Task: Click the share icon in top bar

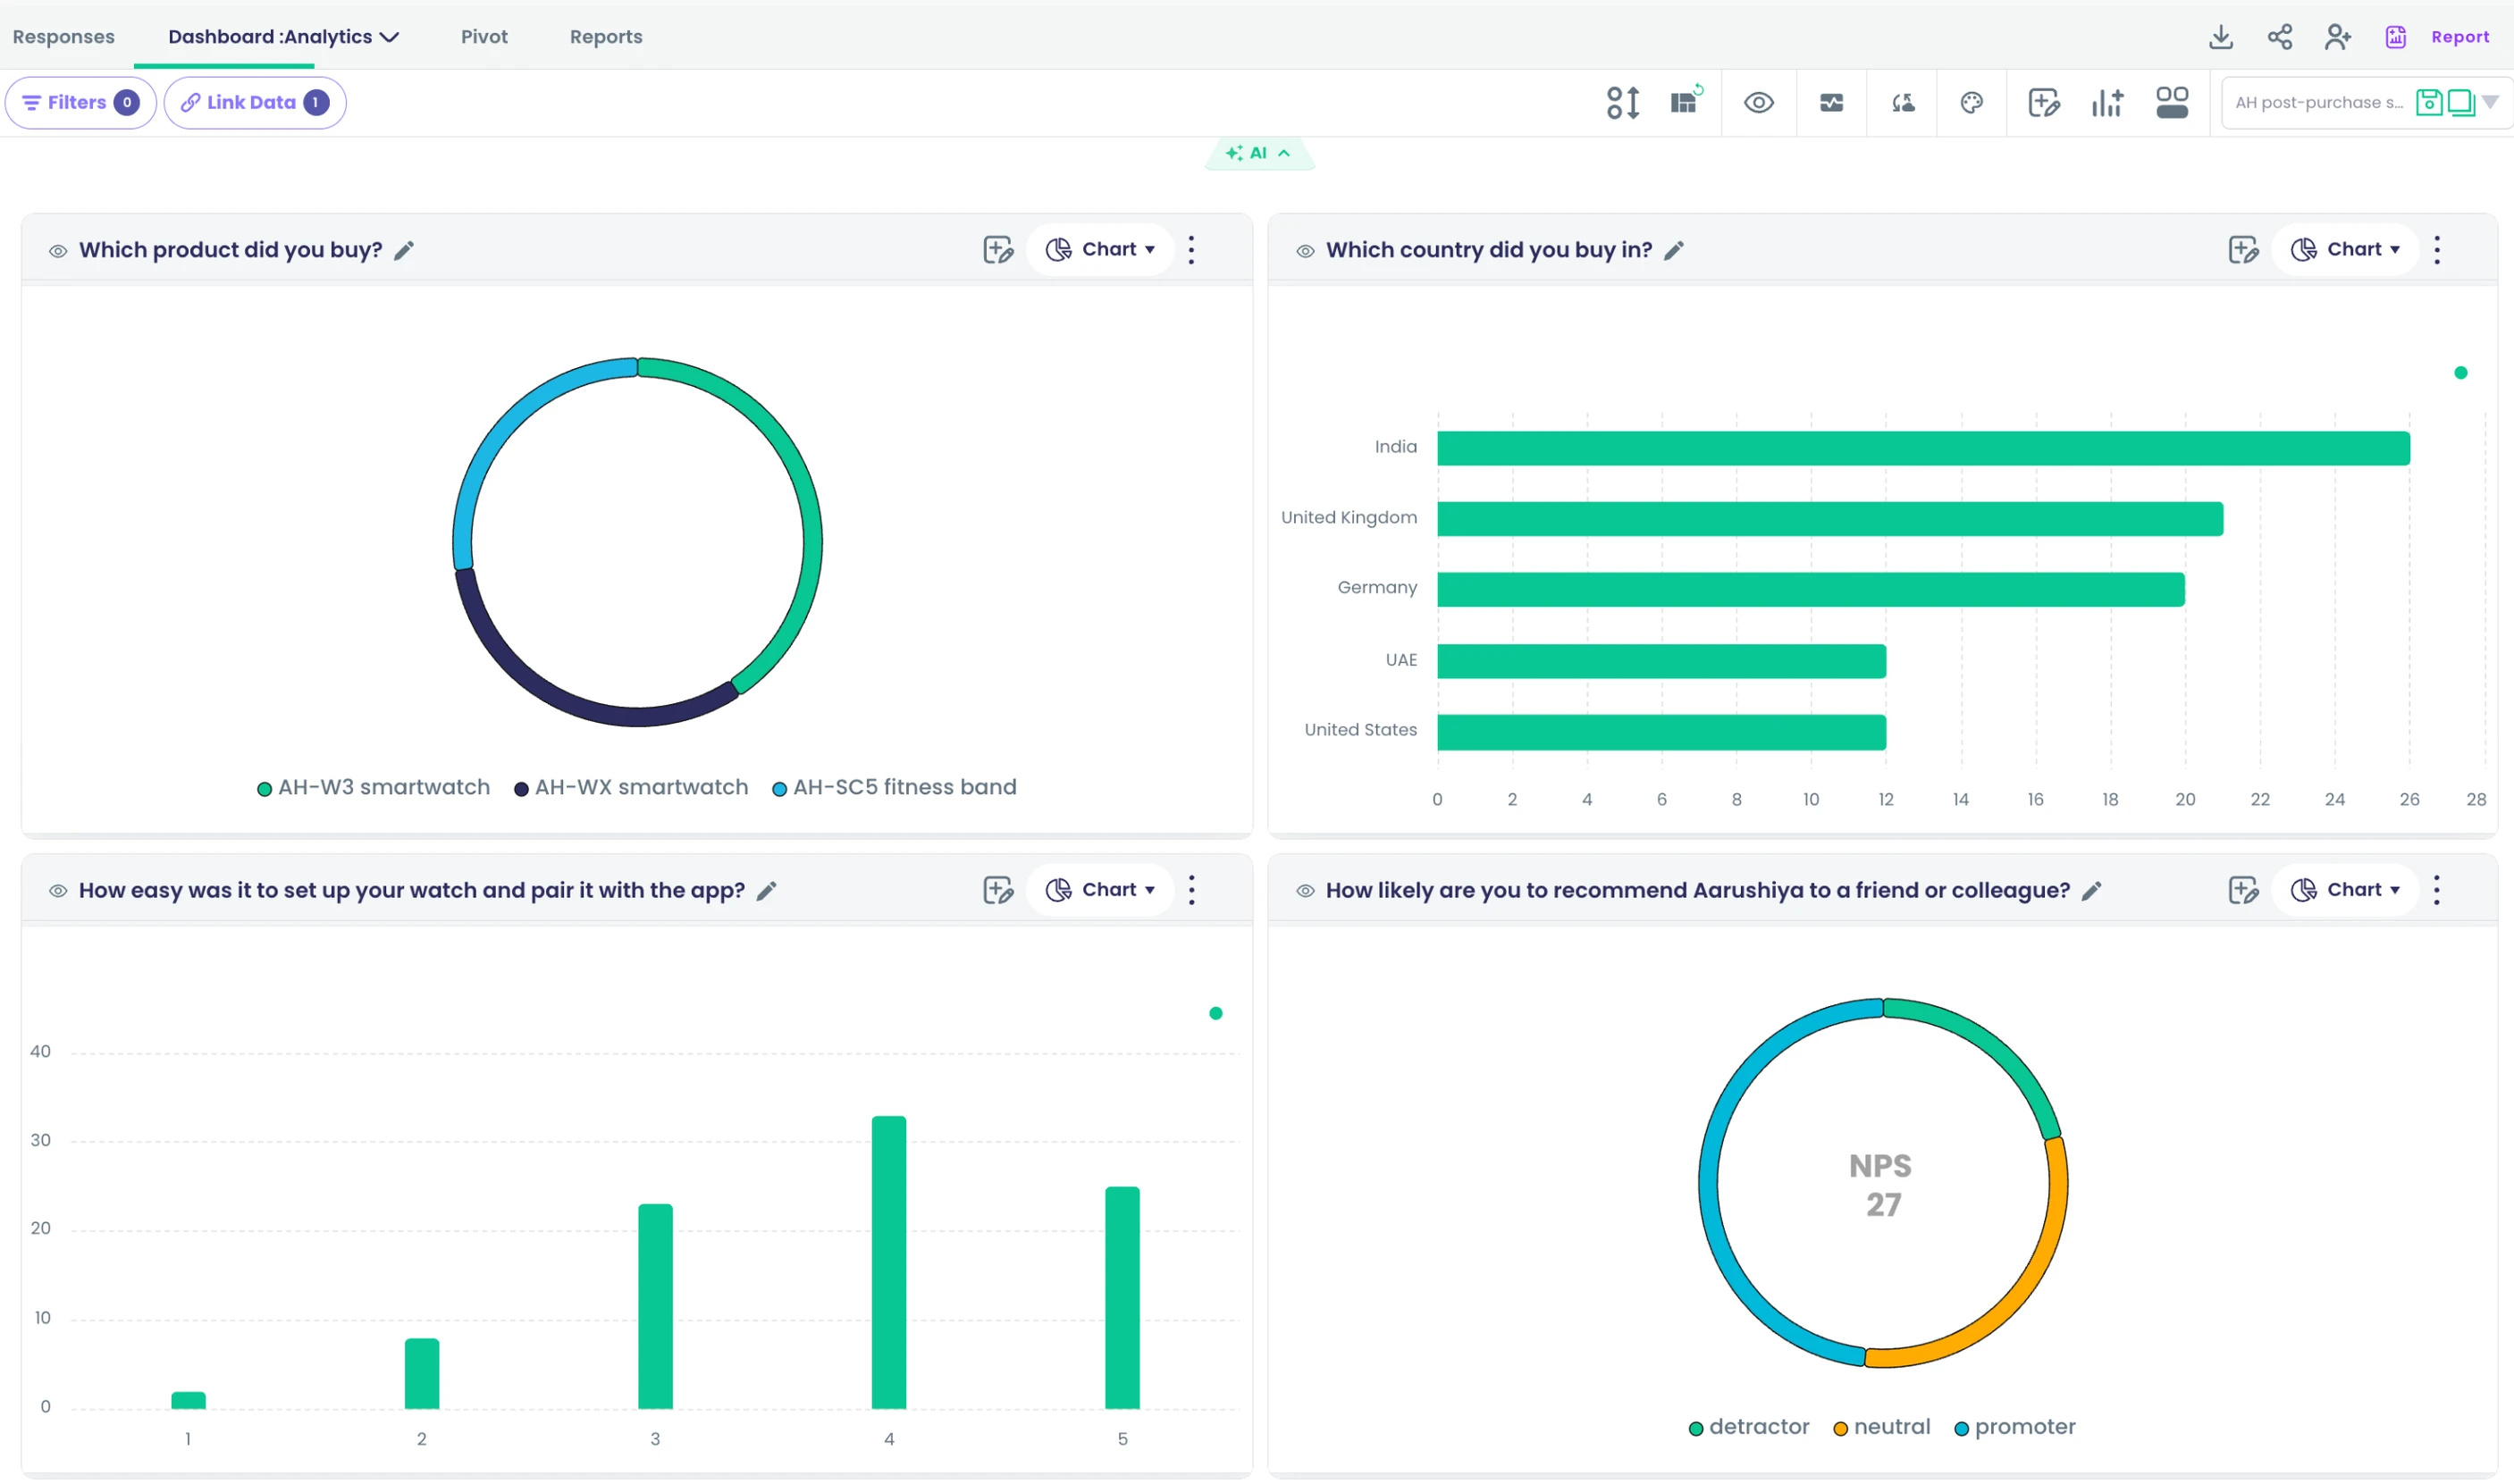Action: point(2279,37)
